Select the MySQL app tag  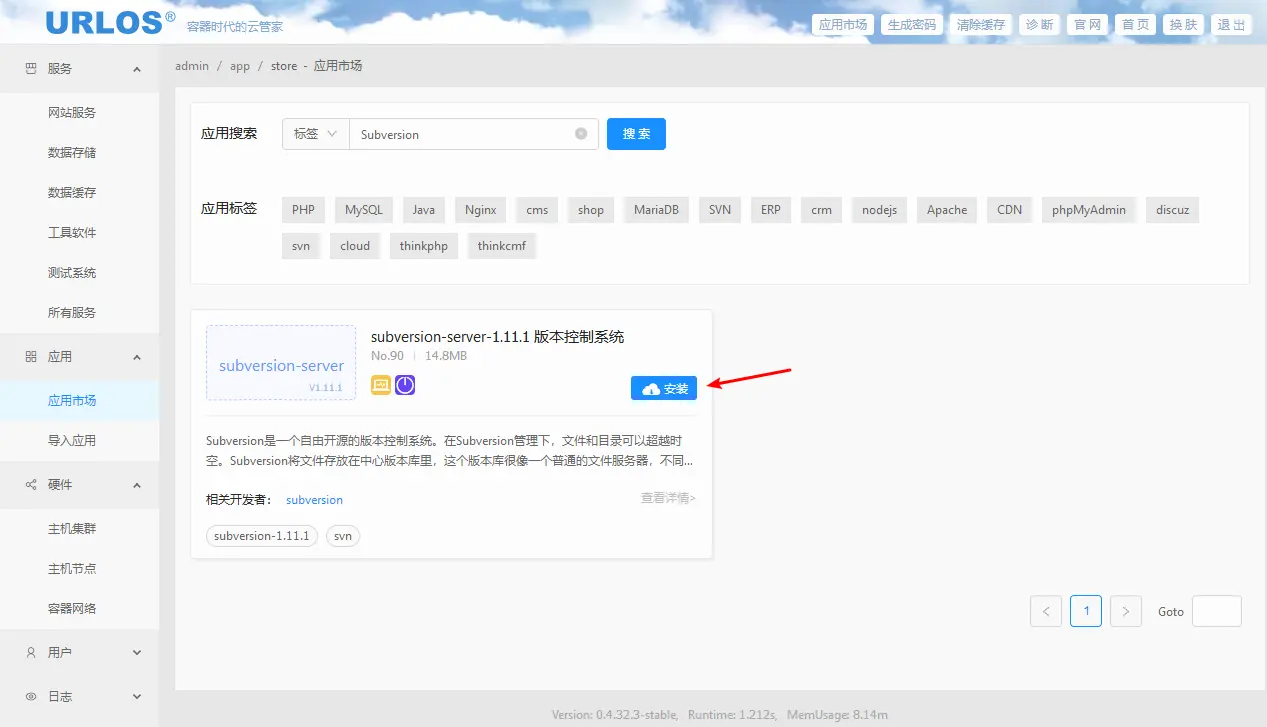364,210
